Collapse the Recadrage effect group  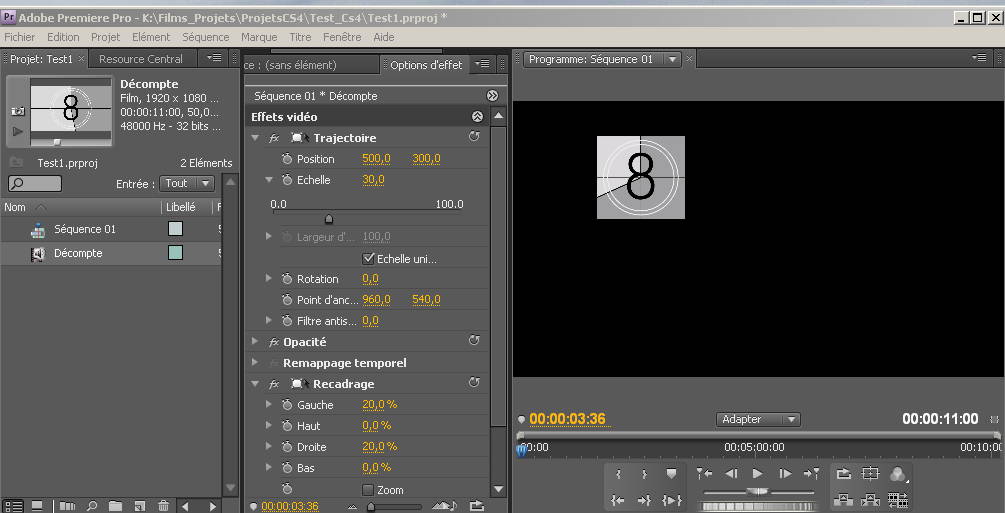click(x=256, y=384)
